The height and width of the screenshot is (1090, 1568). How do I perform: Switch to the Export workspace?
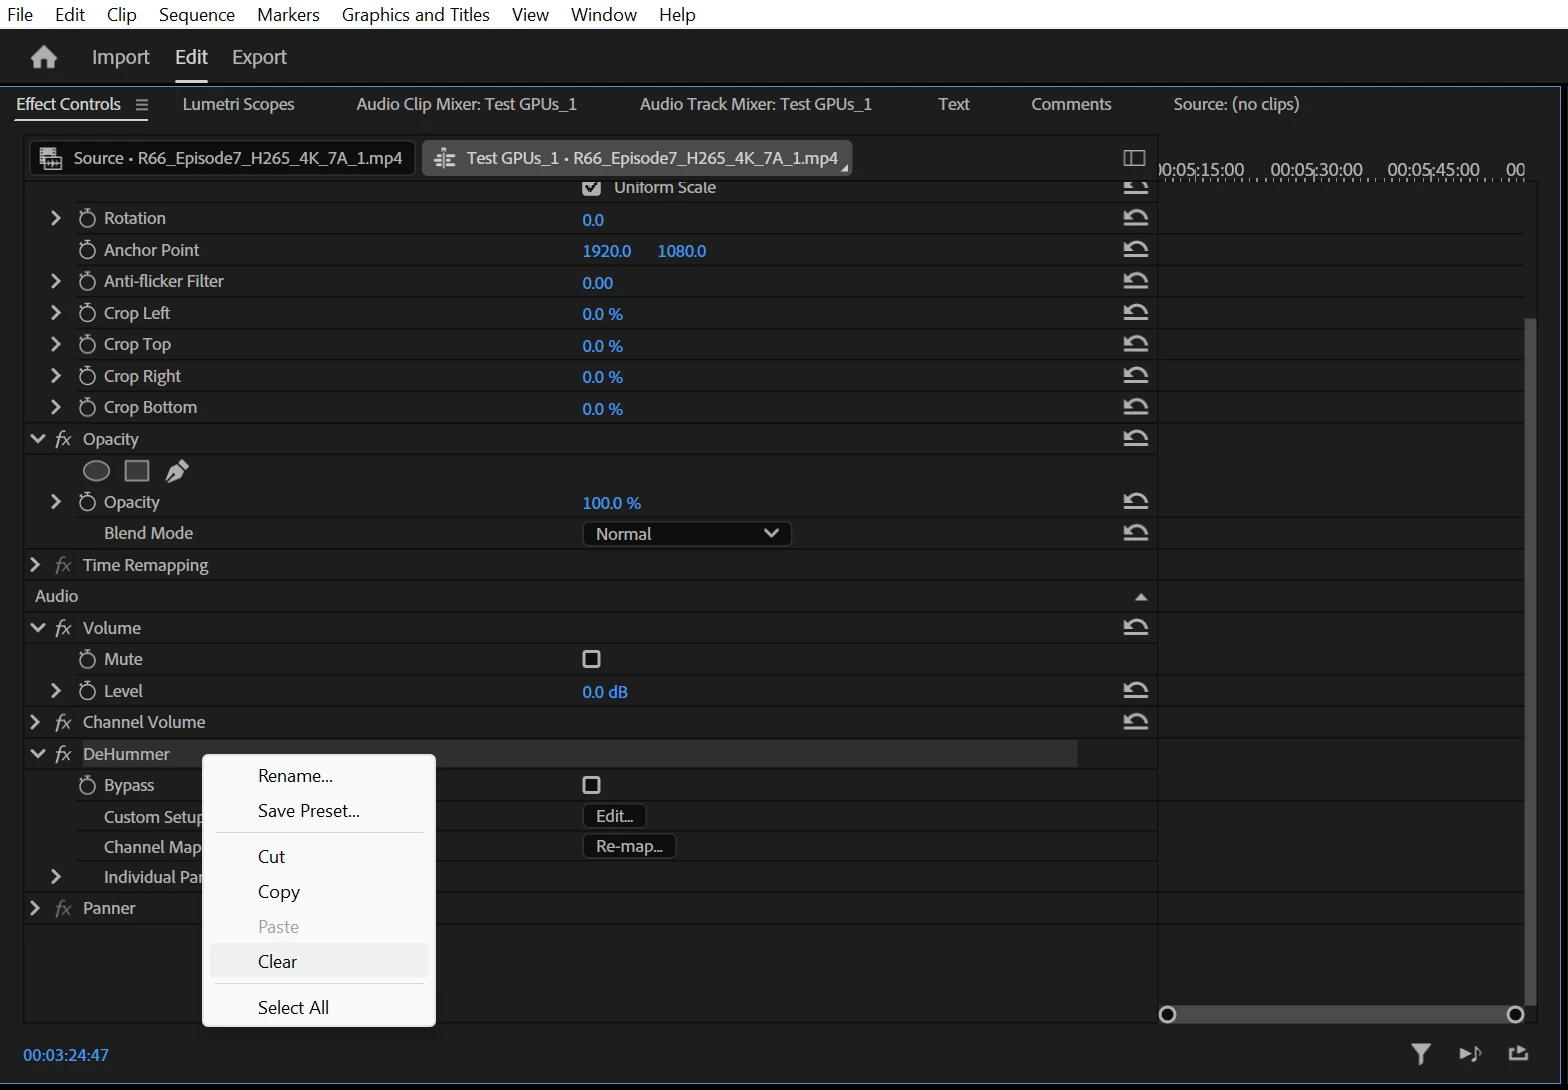pos(259,57)
